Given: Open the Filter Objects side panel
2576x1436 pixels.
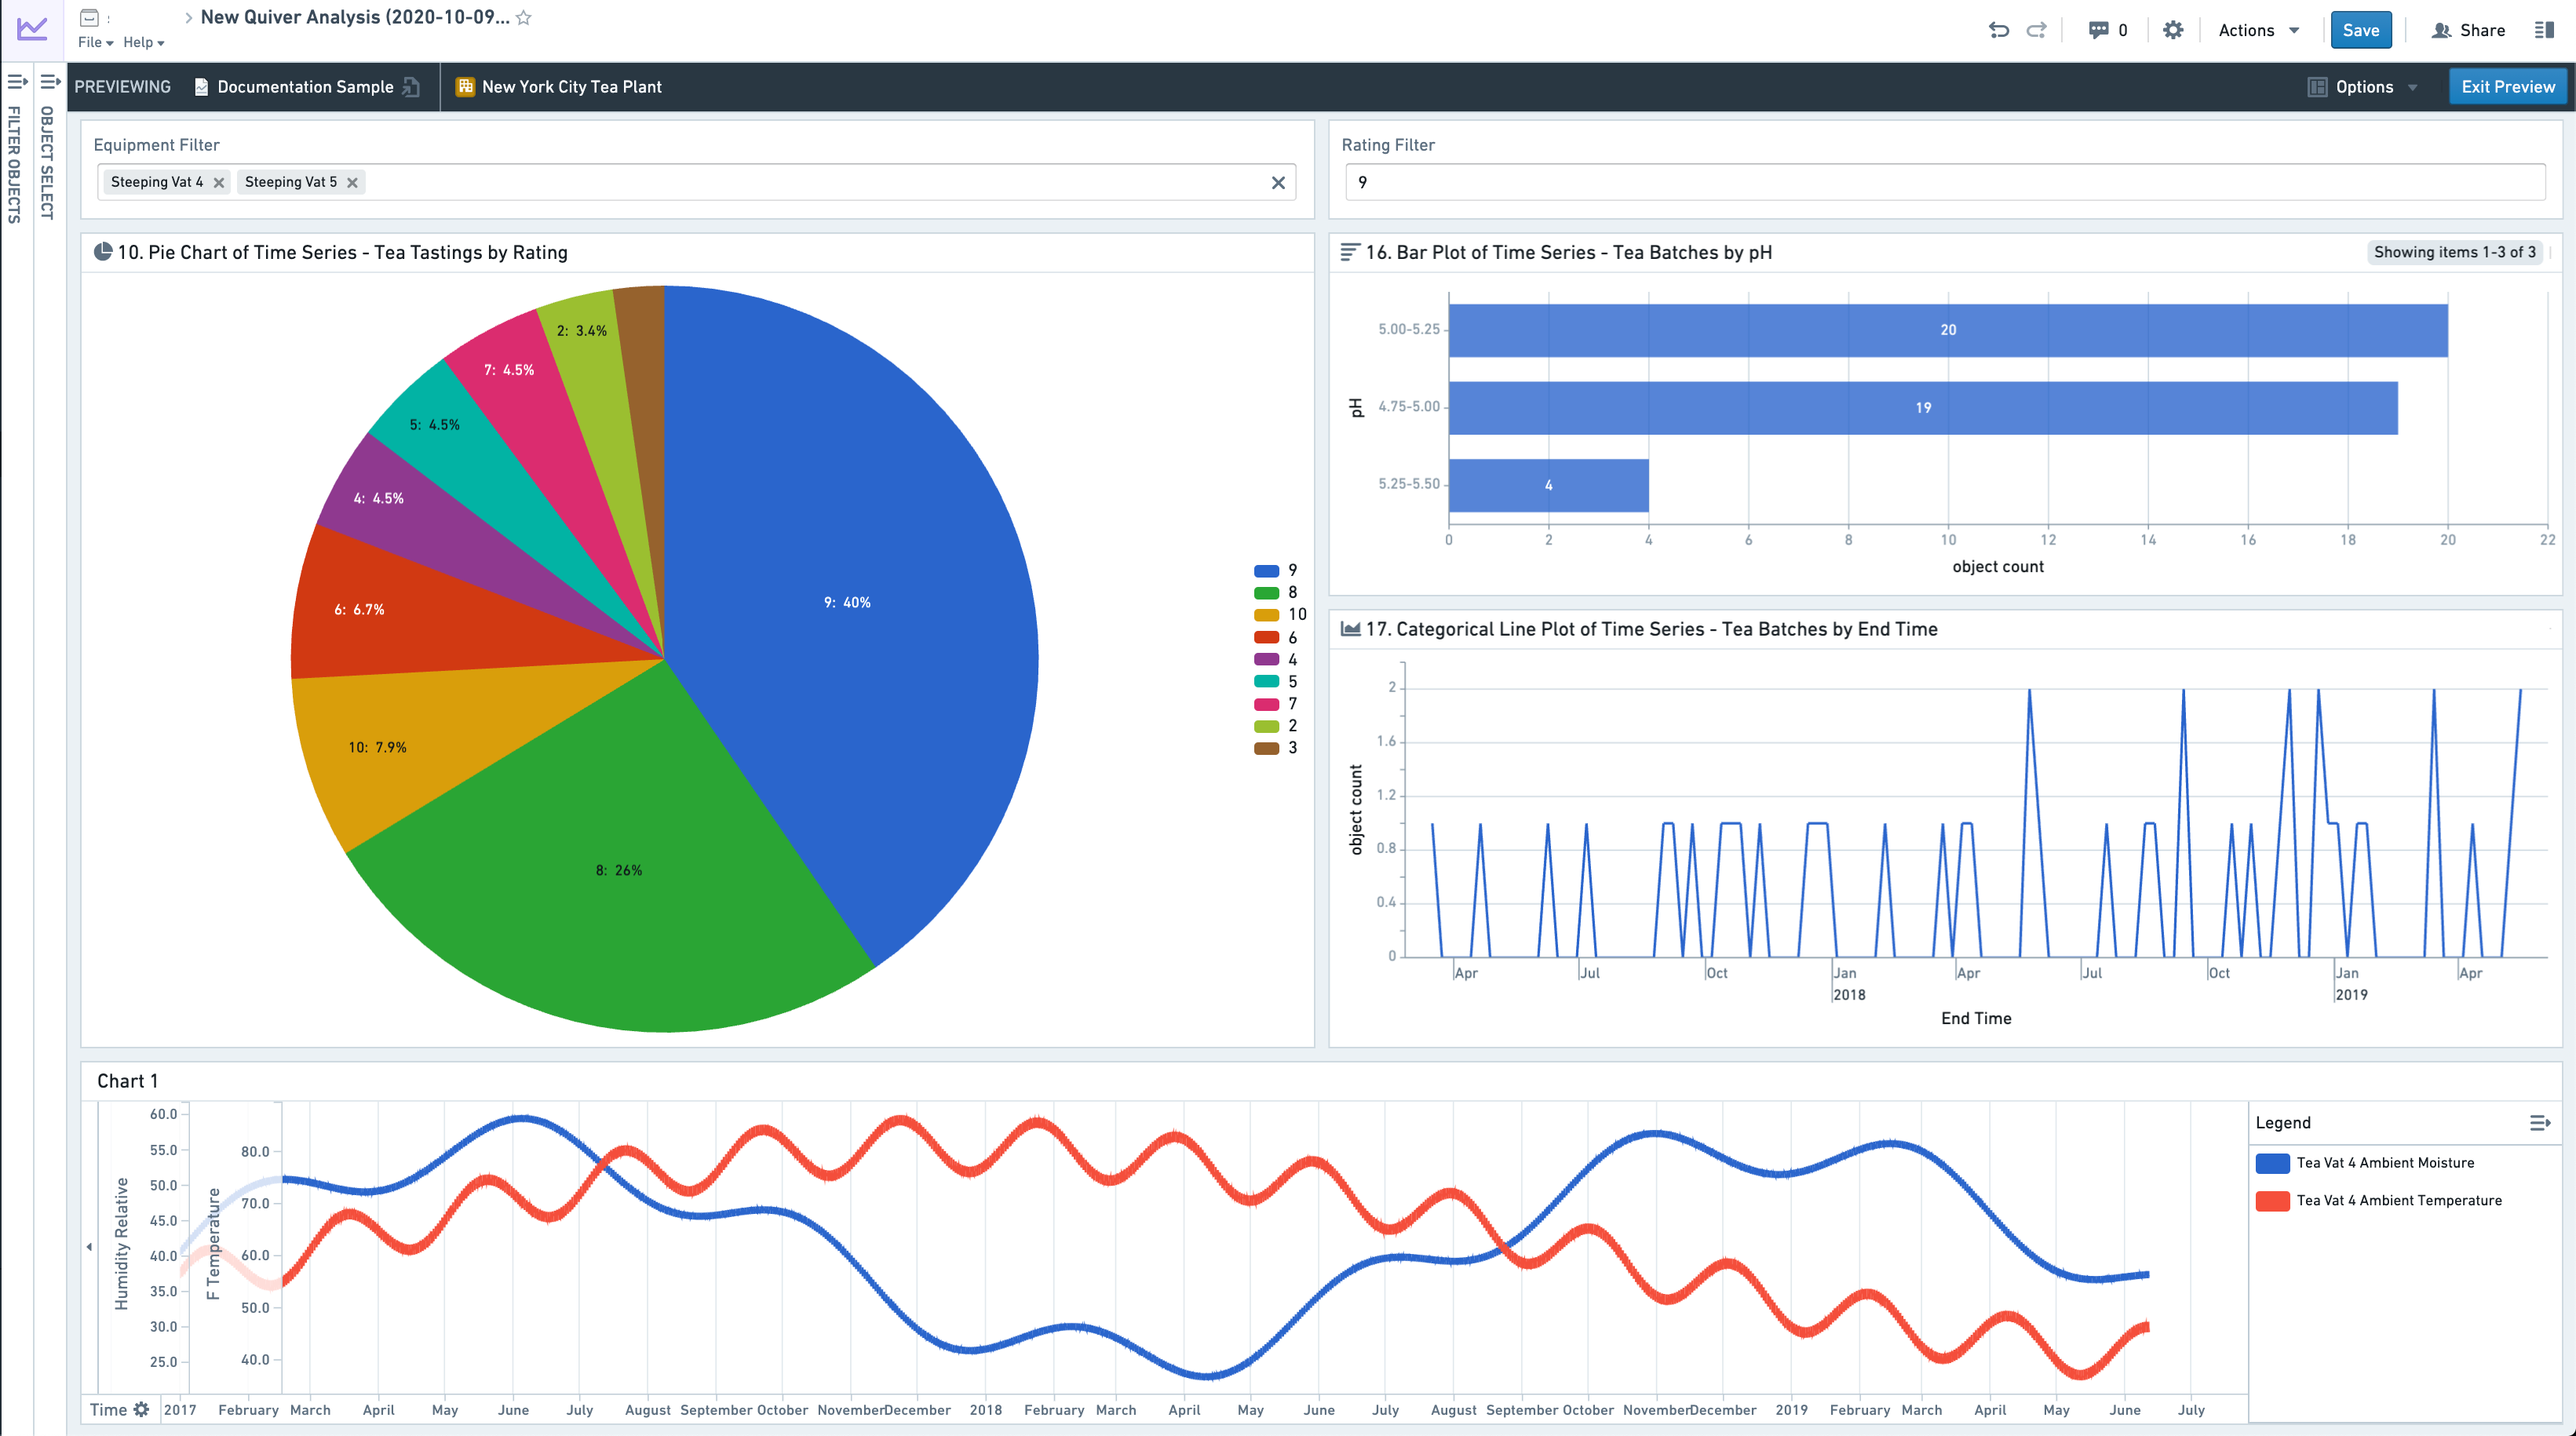Looking at the screenshot, I should [16, 150].
